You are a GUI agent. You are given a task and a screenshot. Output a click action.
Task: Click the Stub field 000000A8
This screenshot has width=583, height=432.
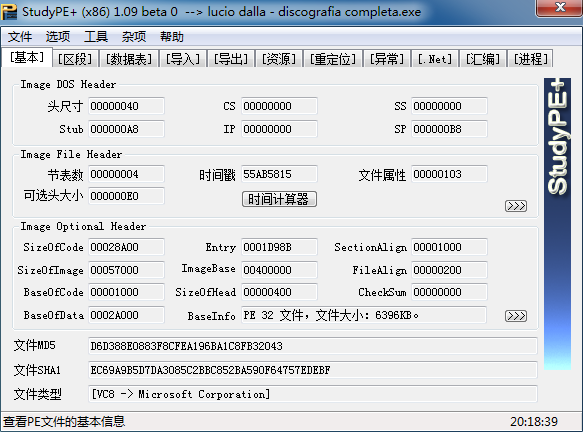(126, 129)
